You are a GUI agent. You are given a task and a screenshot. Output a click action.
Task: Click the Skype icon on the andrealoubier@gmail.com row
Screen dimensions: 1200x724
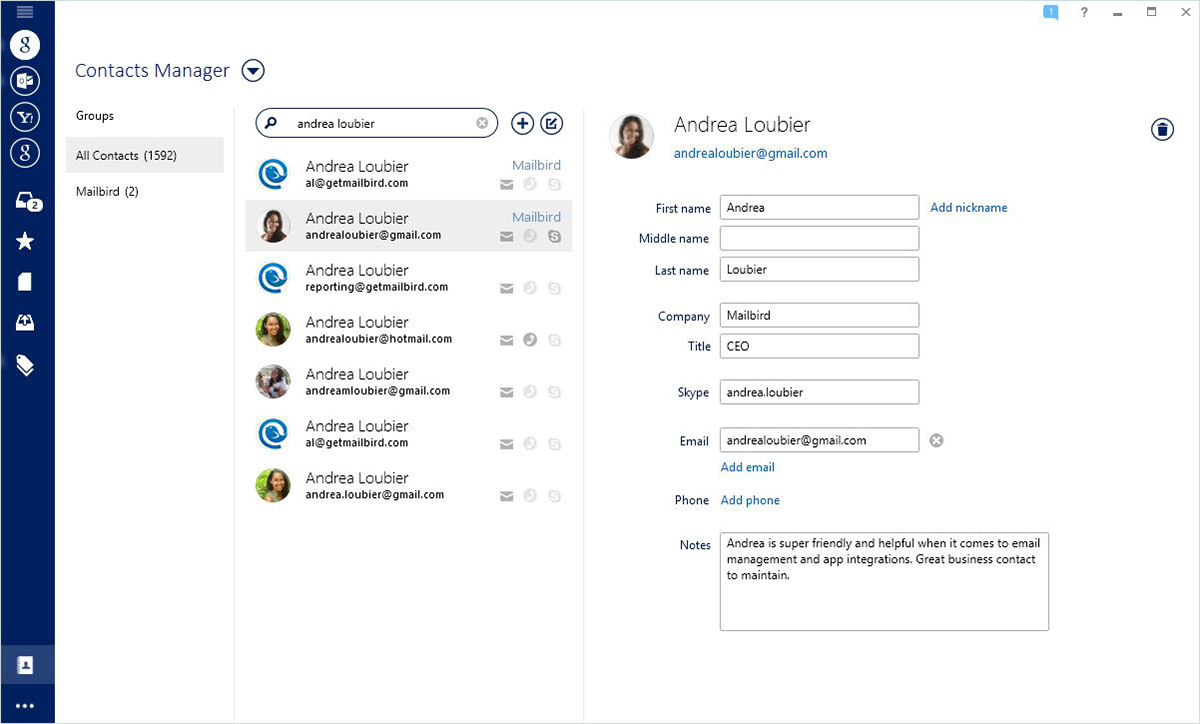point(554,236)
